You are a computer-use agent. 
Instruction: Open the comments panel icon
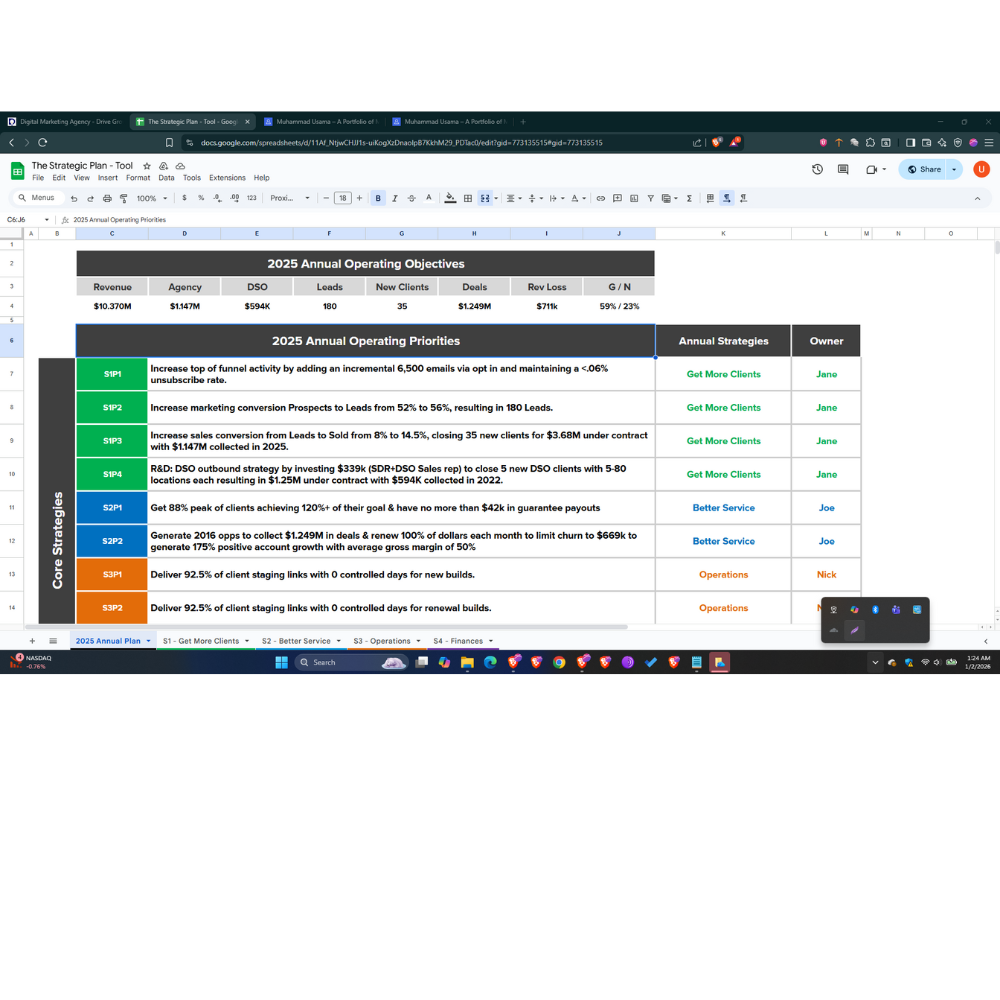pyautogui.click(x=843, y=169)
